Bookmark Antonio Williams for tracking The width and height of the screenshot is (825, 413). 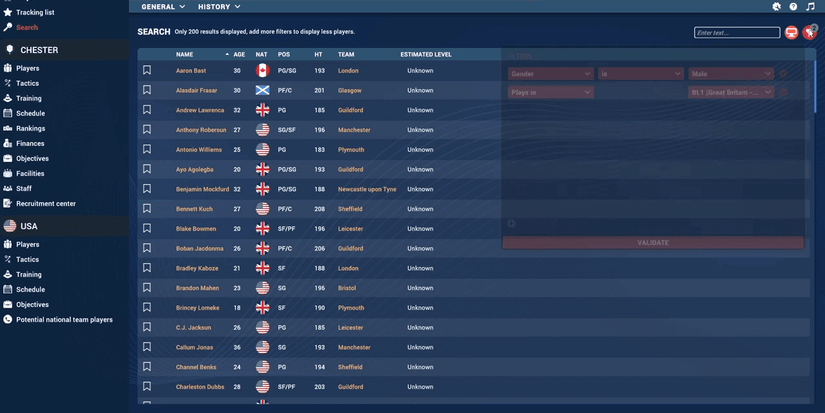147,149
